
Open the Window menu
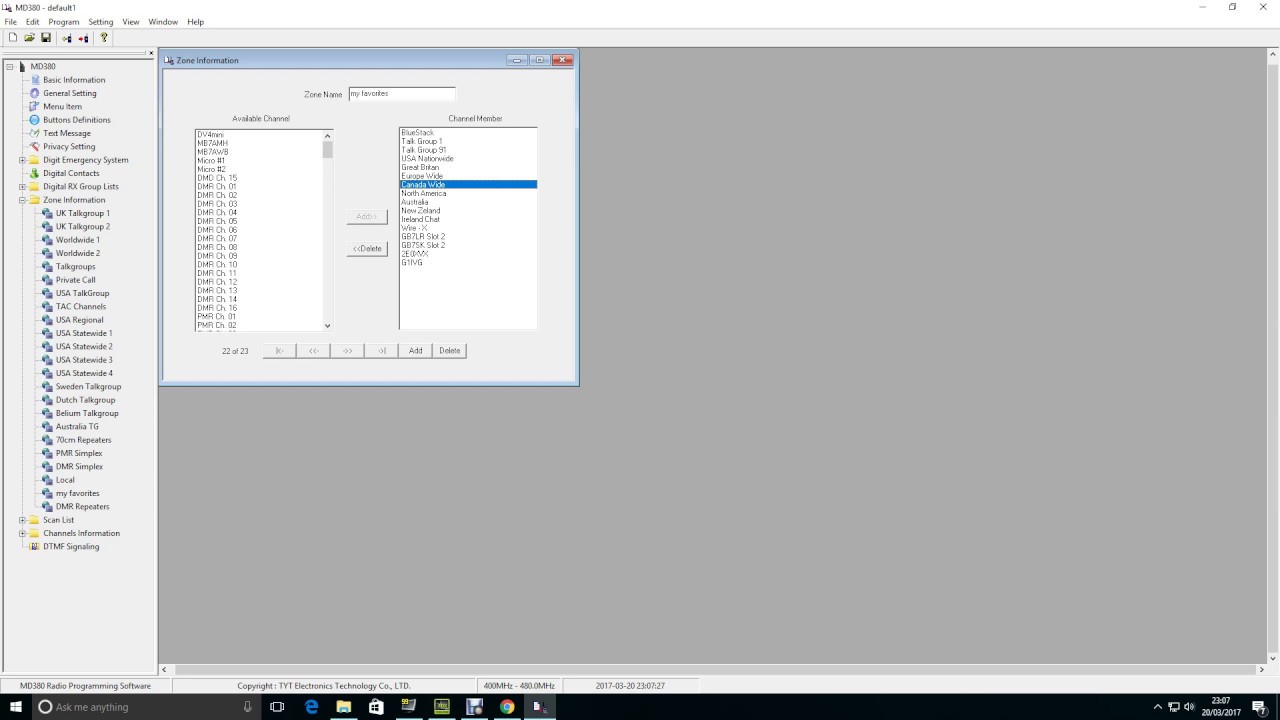point(163,21)
